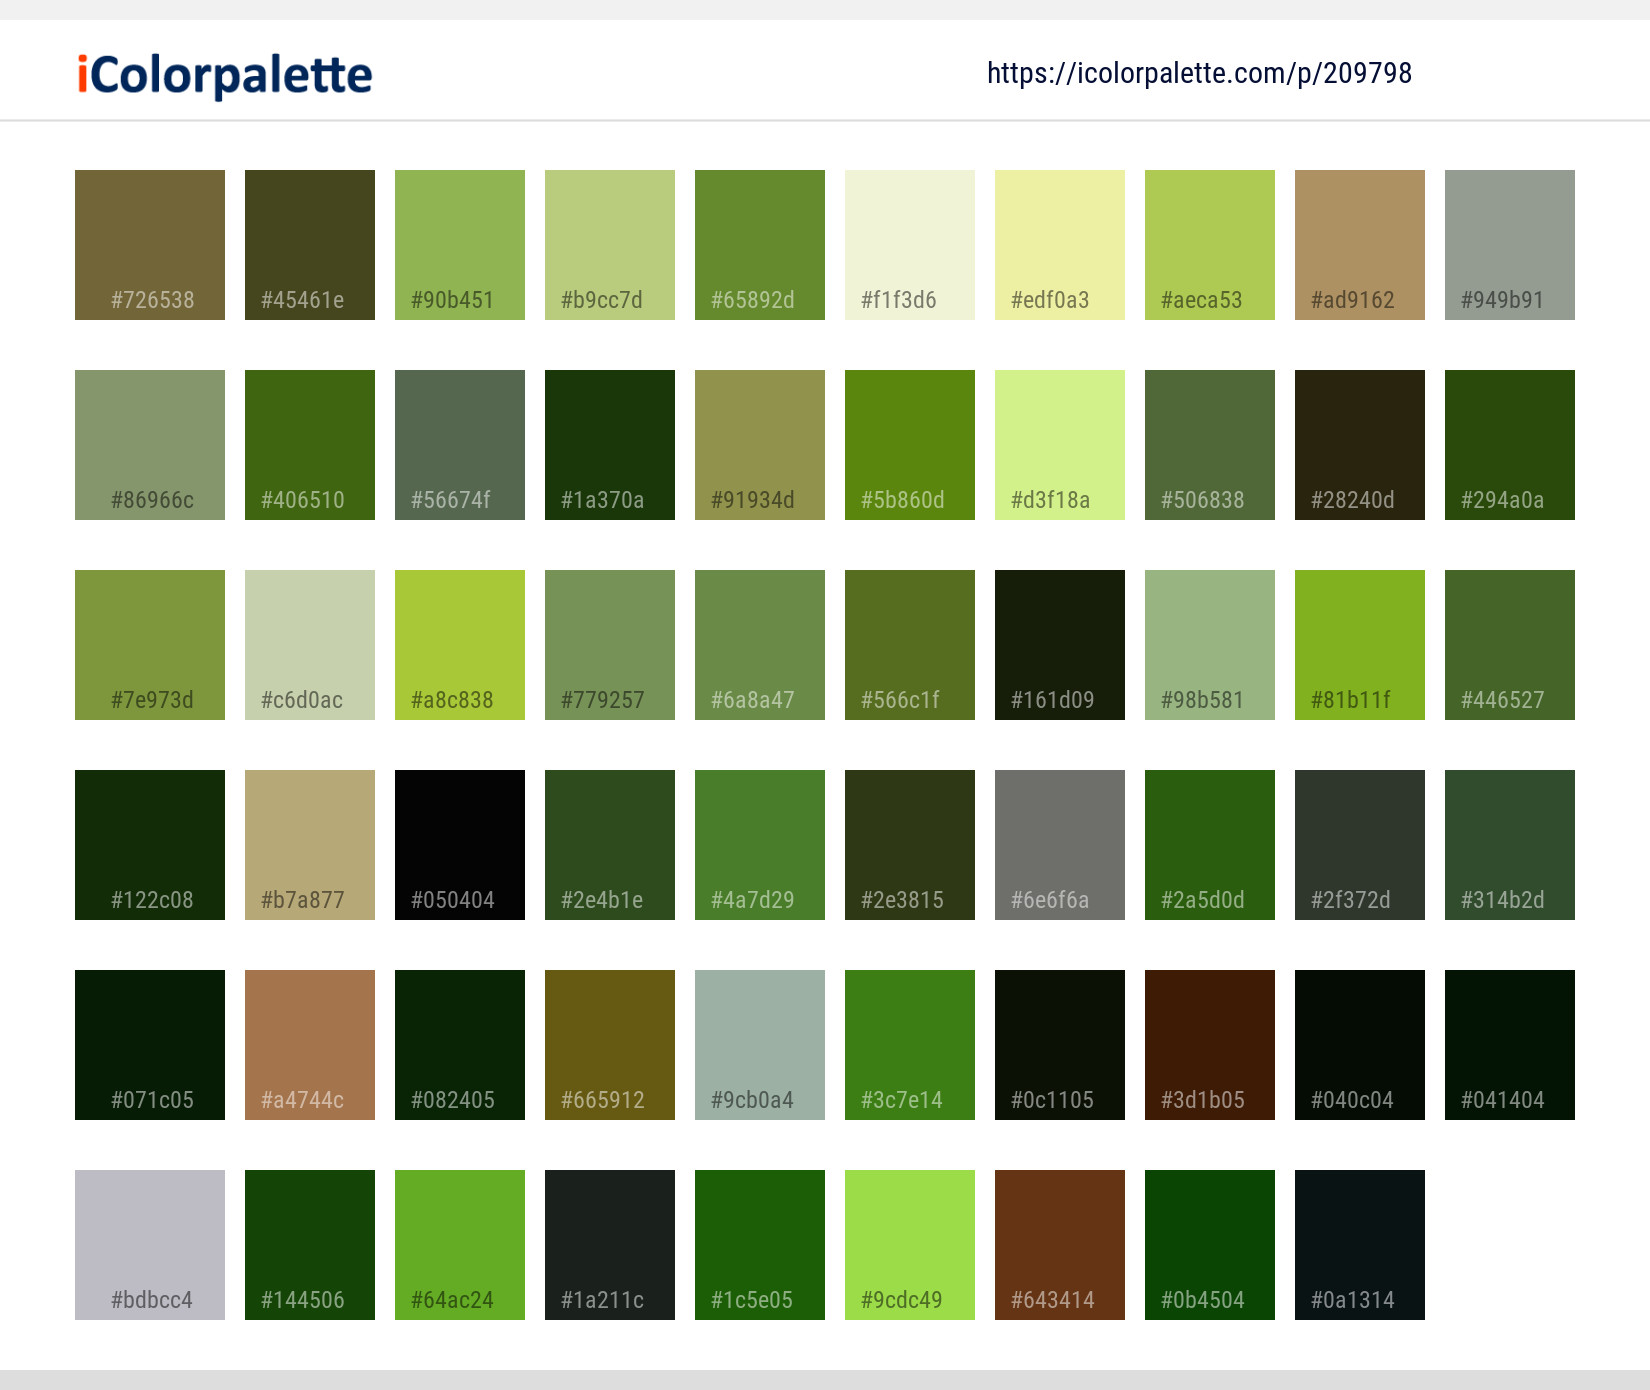Select the #071c05 swatch
The width and height of the screenshot is (1650, 1390).
(150, 1045)
